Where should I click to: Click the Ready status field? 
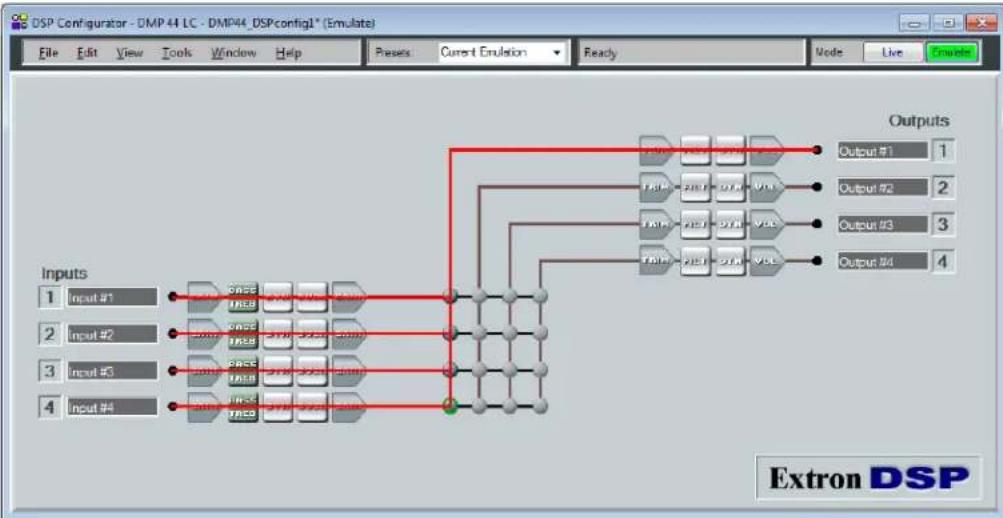[x=691, y=53]
